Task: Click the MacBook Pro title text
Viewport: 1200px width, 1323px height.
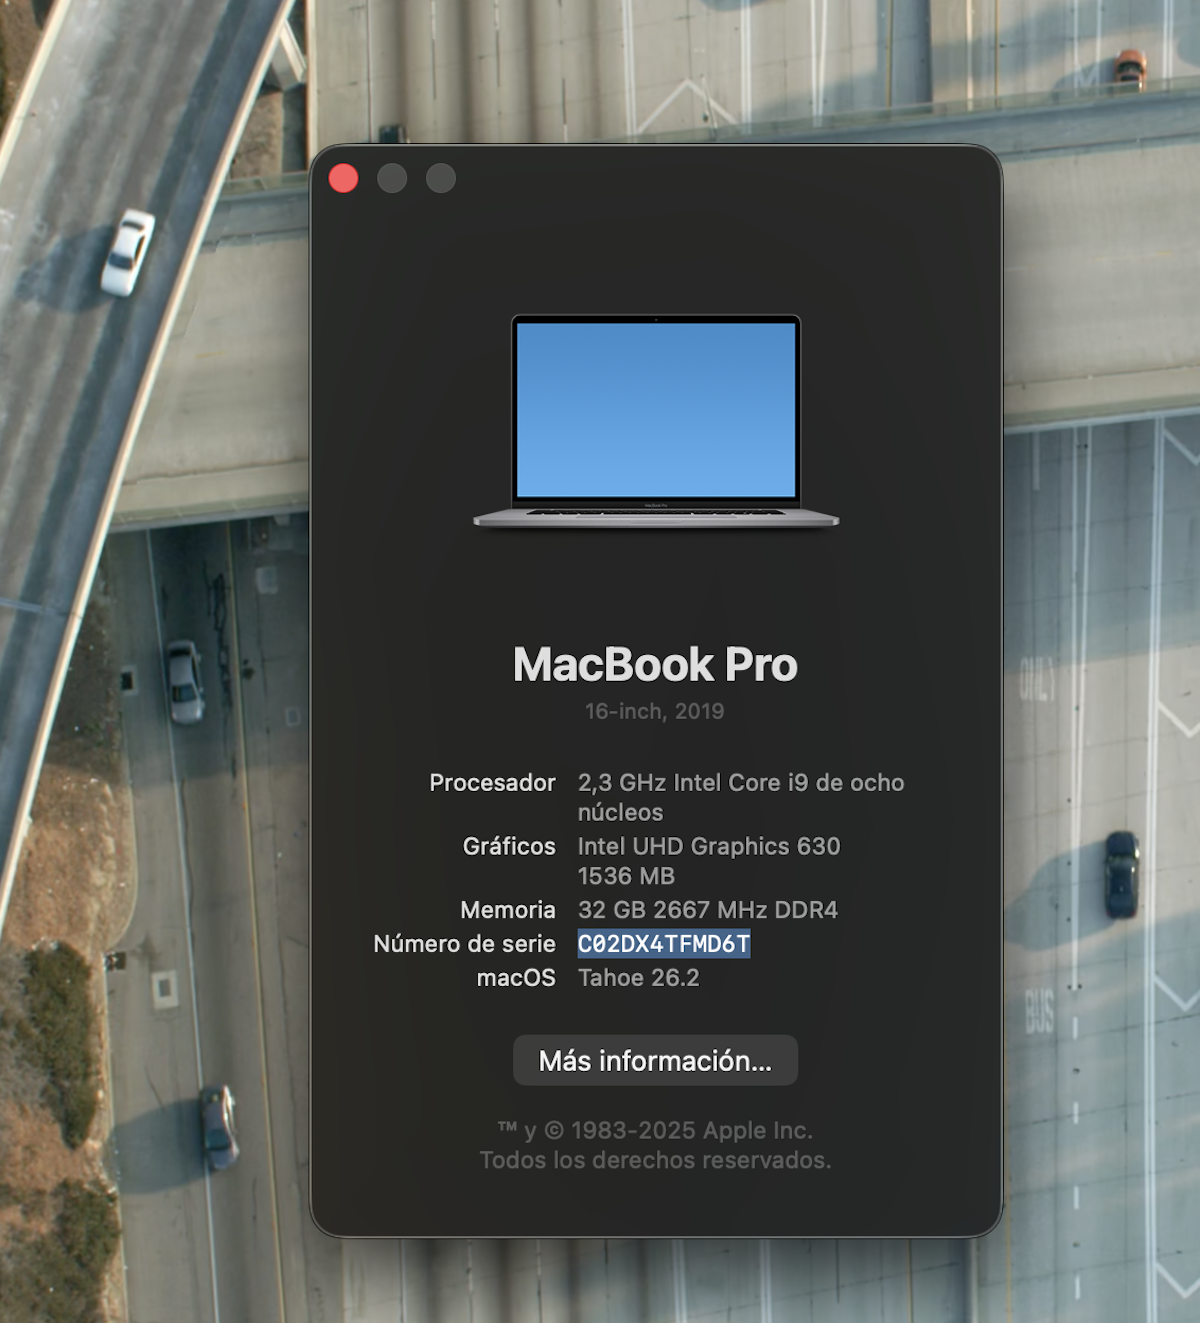Action: click(x=655, y=665)
